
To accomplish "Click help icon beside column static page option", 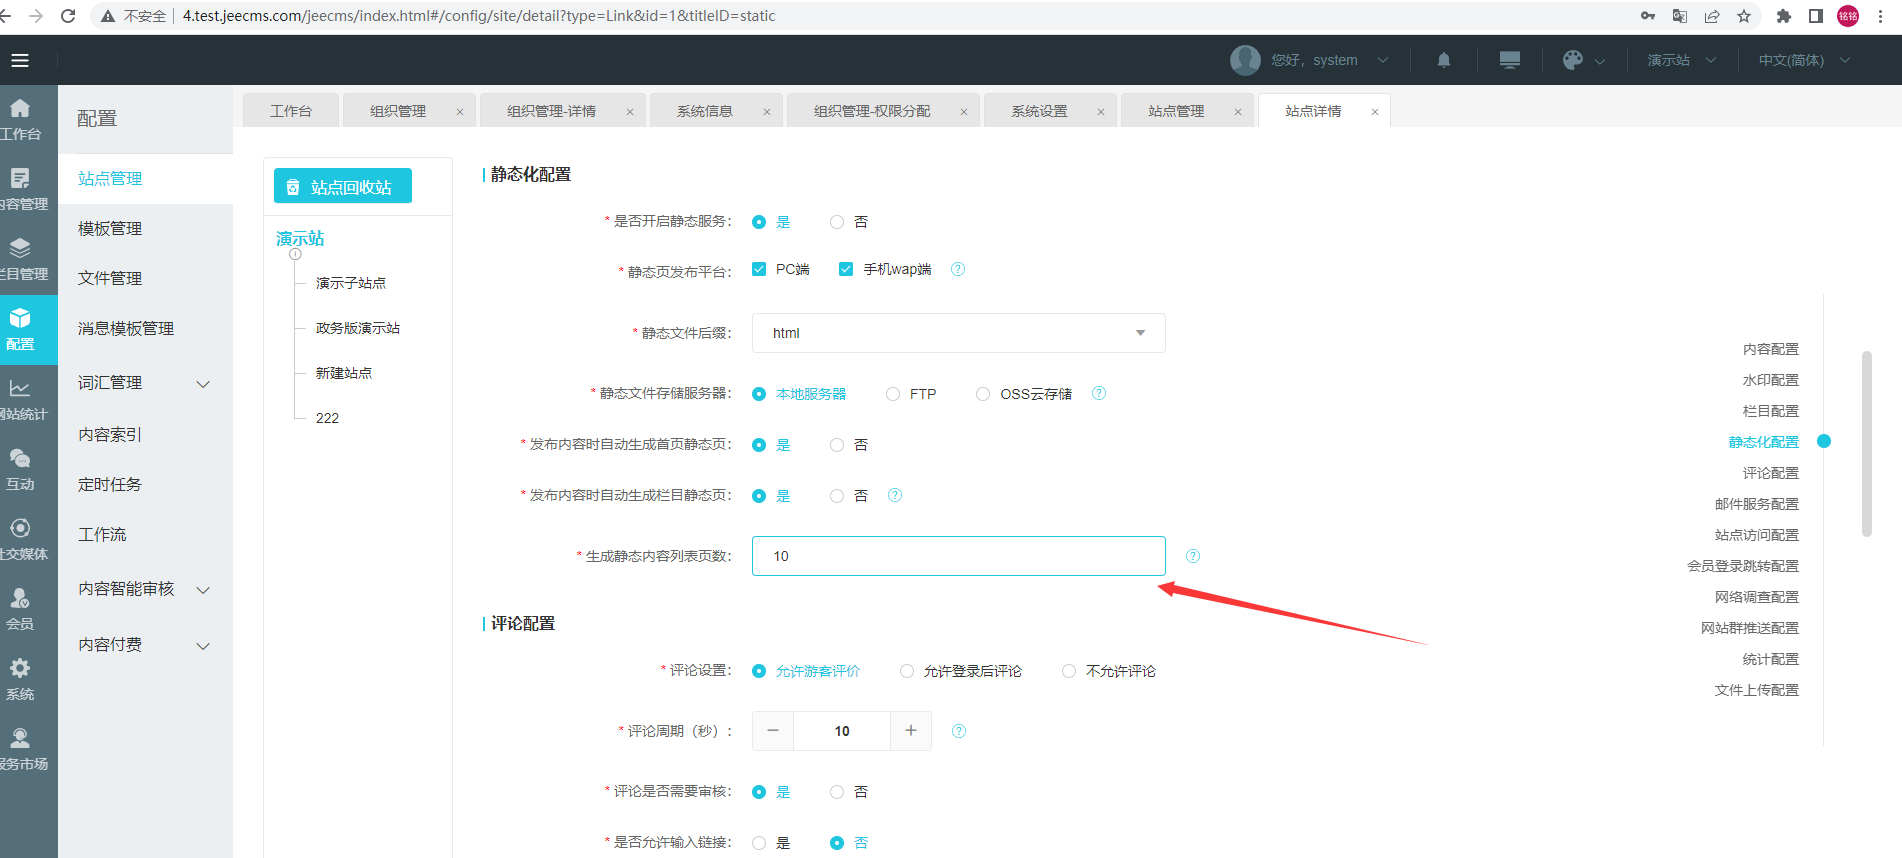I will [x=895, y=495].
